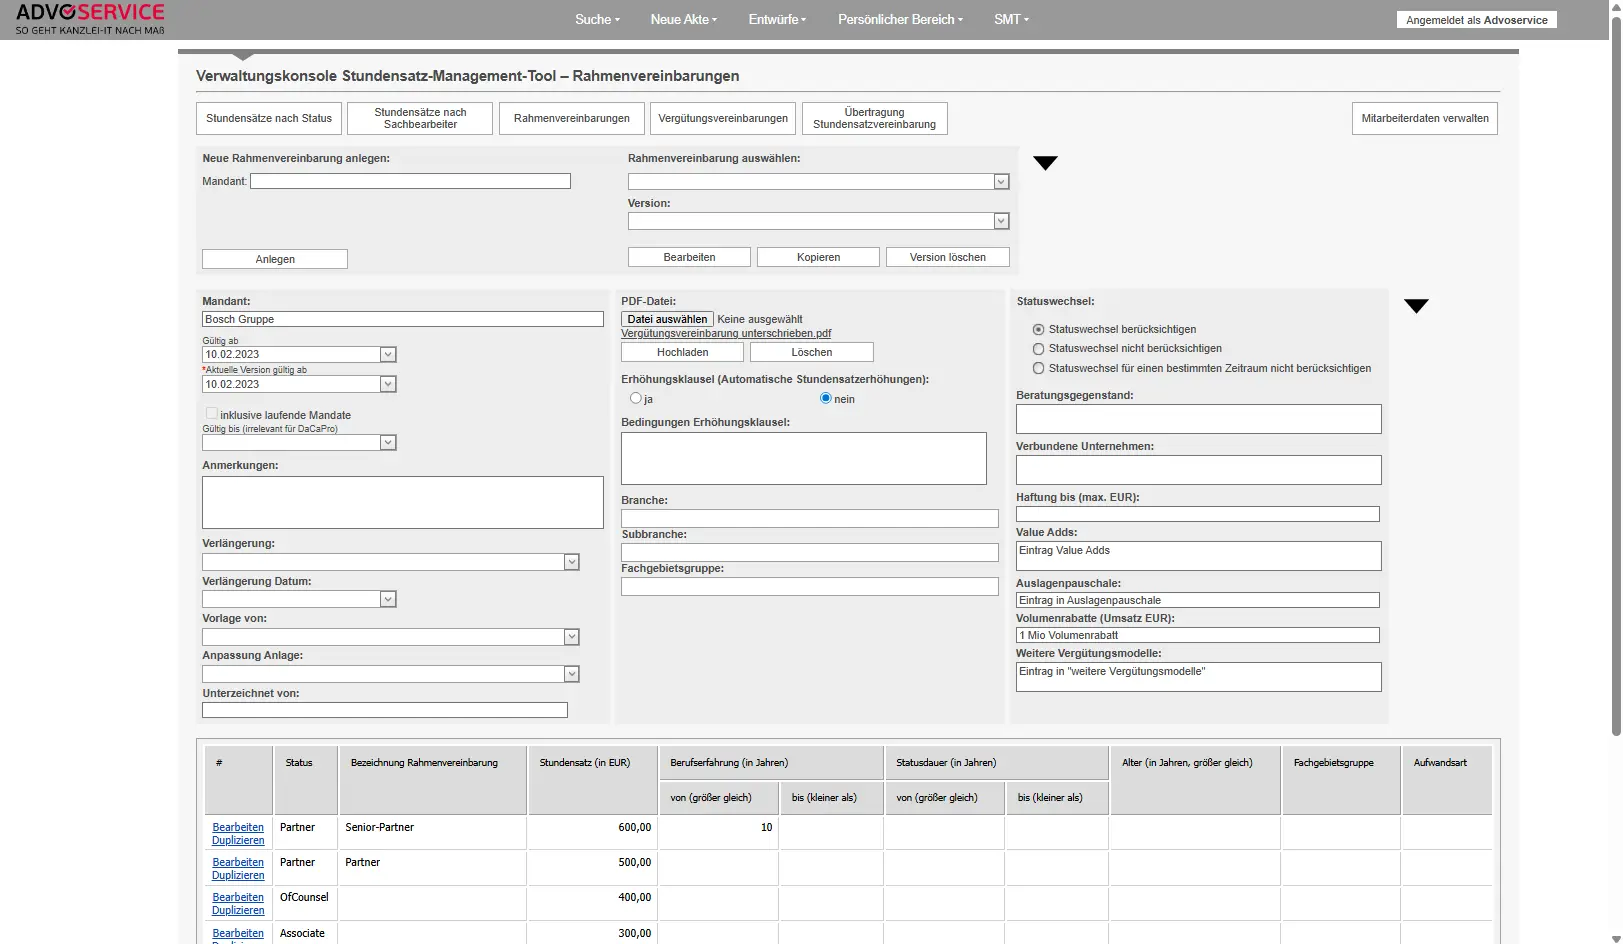Open the Suche menu

click(597, 19)
